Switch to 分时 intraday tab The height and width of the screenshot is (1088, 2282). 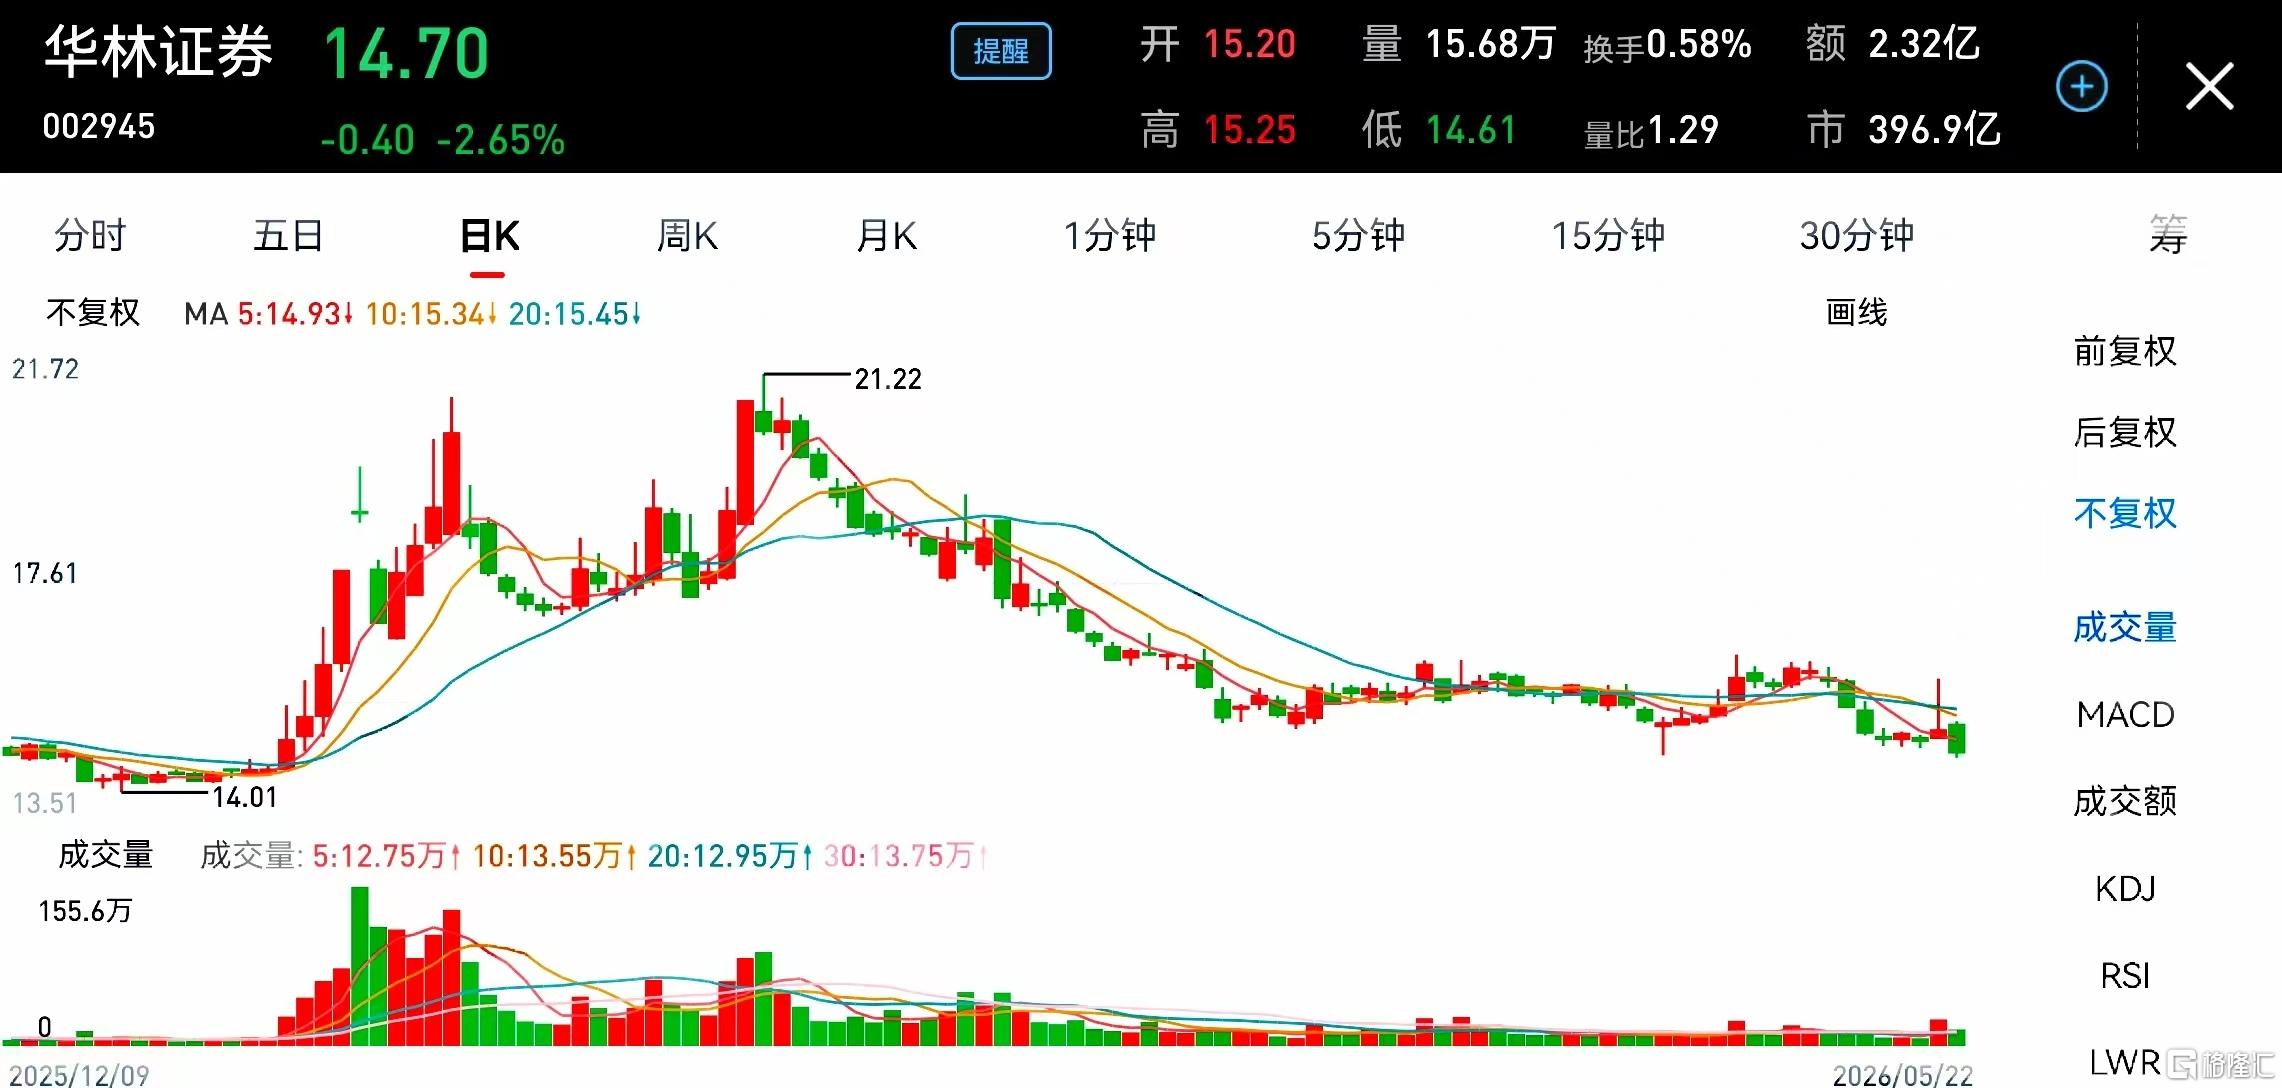[x=90, y=236]
